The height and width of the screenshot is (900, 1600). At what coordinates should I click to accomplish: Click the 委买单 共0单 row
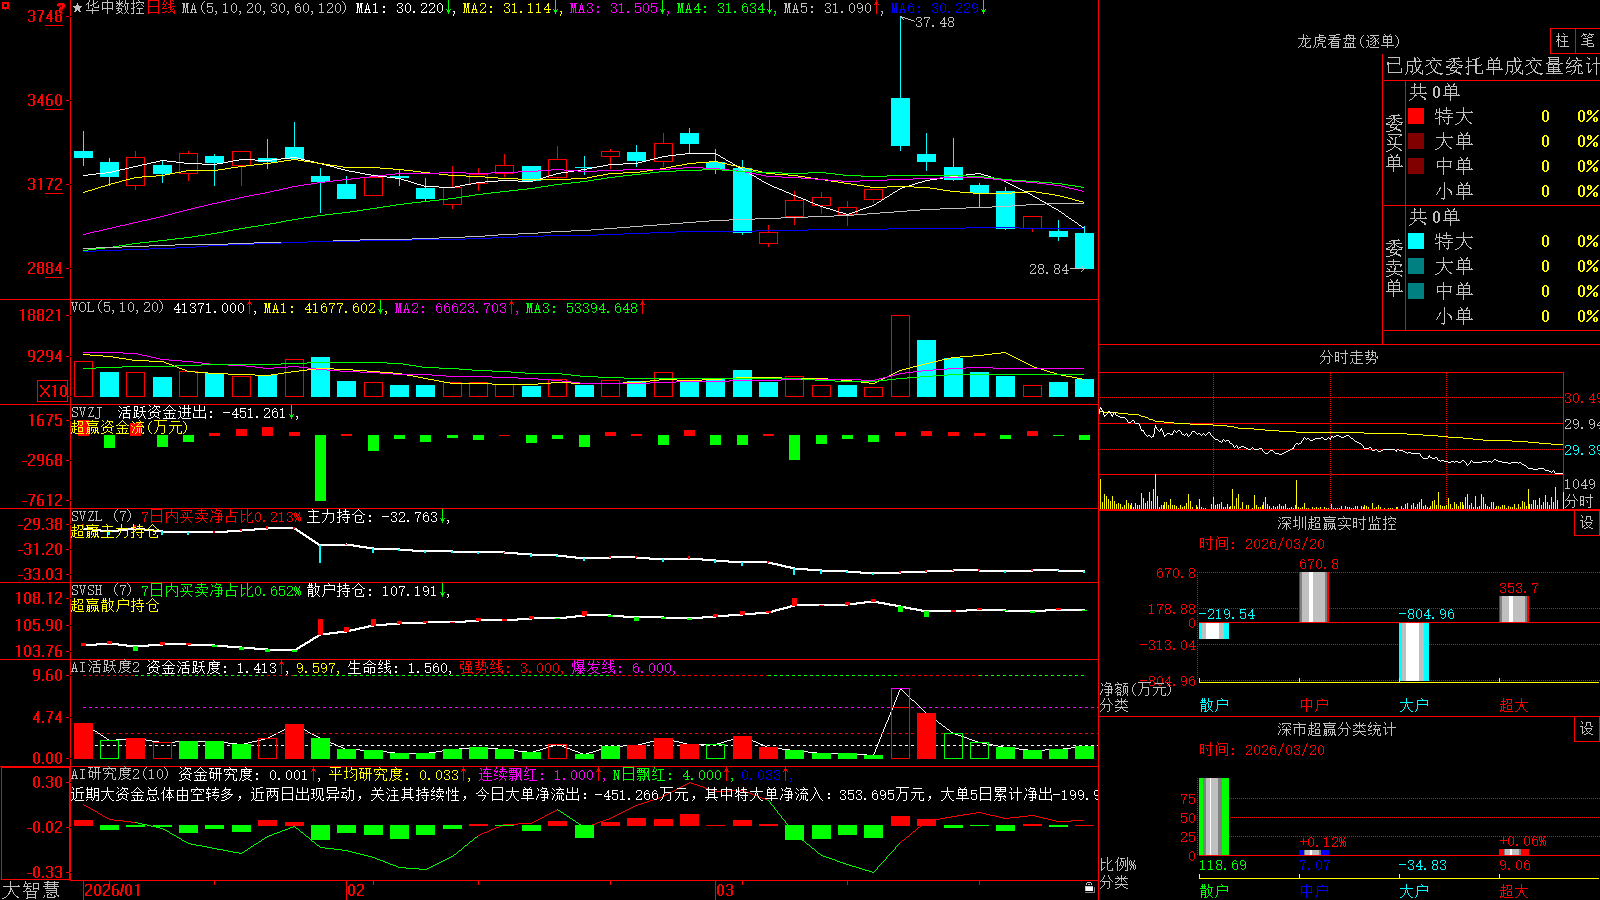click(1434, 92)
